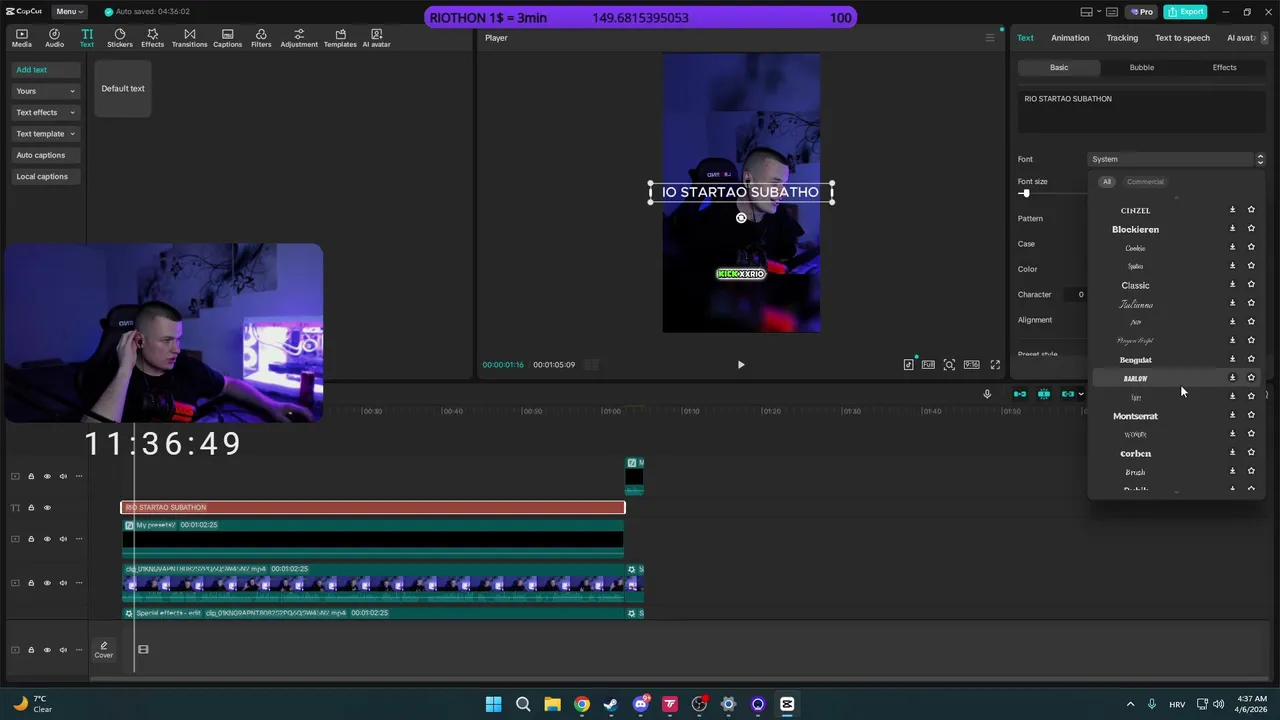The height and width of the screenshot is (720, 1280).
Task: Play the preview in the Player
Action: point(741,365)
